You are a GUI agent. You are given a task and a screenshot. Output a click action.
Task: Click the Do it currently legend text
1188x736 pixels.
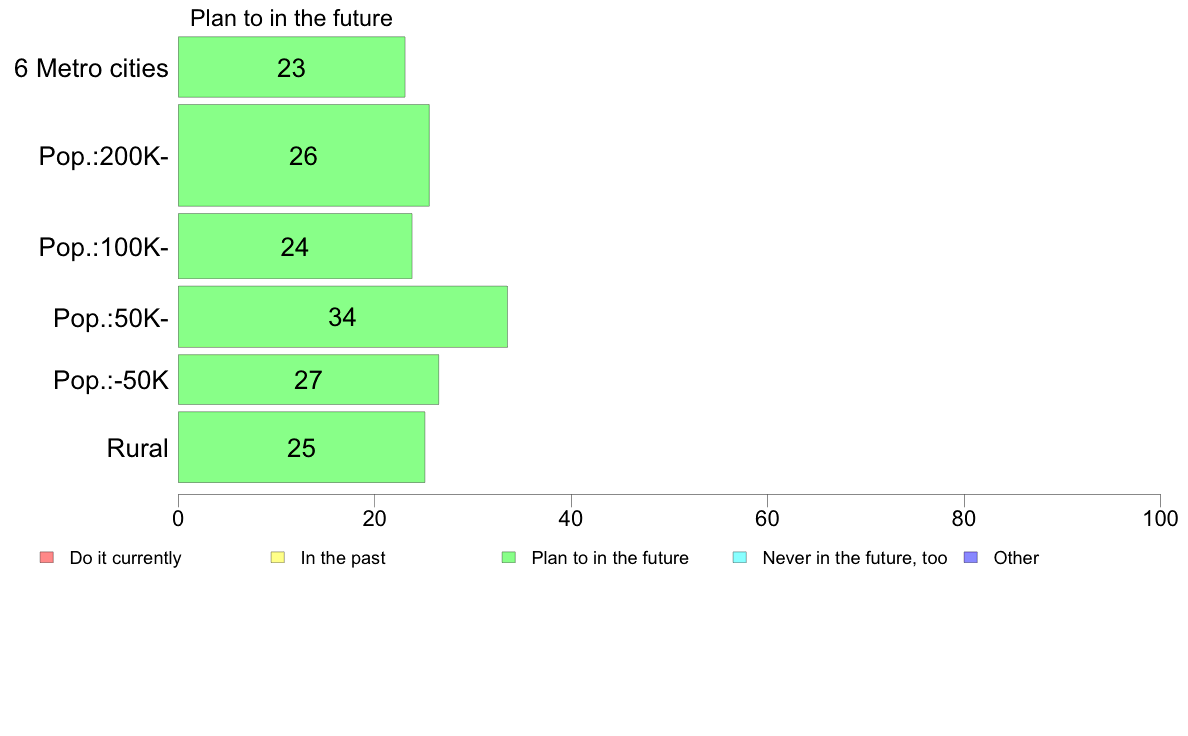tap(125, 558)
